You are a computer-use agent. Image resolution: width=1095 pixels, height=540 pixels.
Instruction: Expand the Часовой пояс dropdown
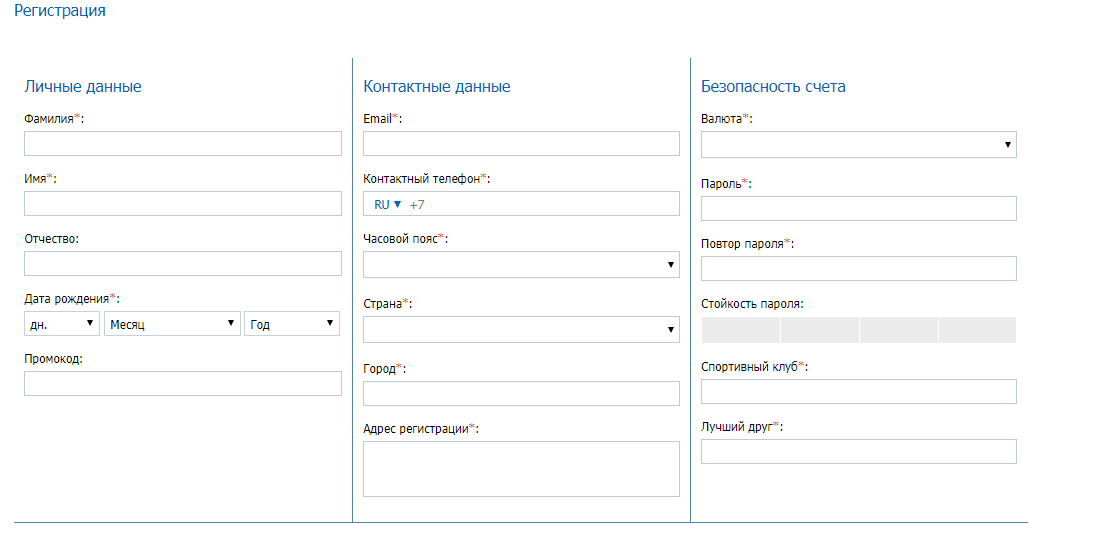coord(521,265)
